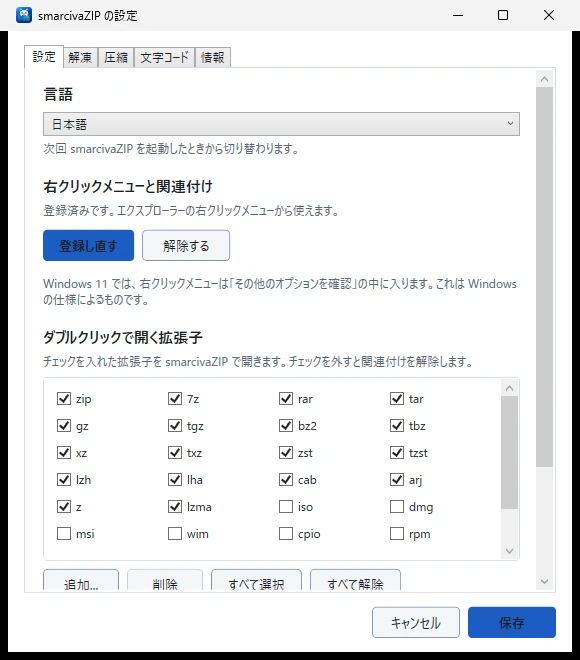Click the ダブルクリックで開く拡張子 heading
This screenshot has width=580, height=660.
pyautogui.click(x=123, y=338)
